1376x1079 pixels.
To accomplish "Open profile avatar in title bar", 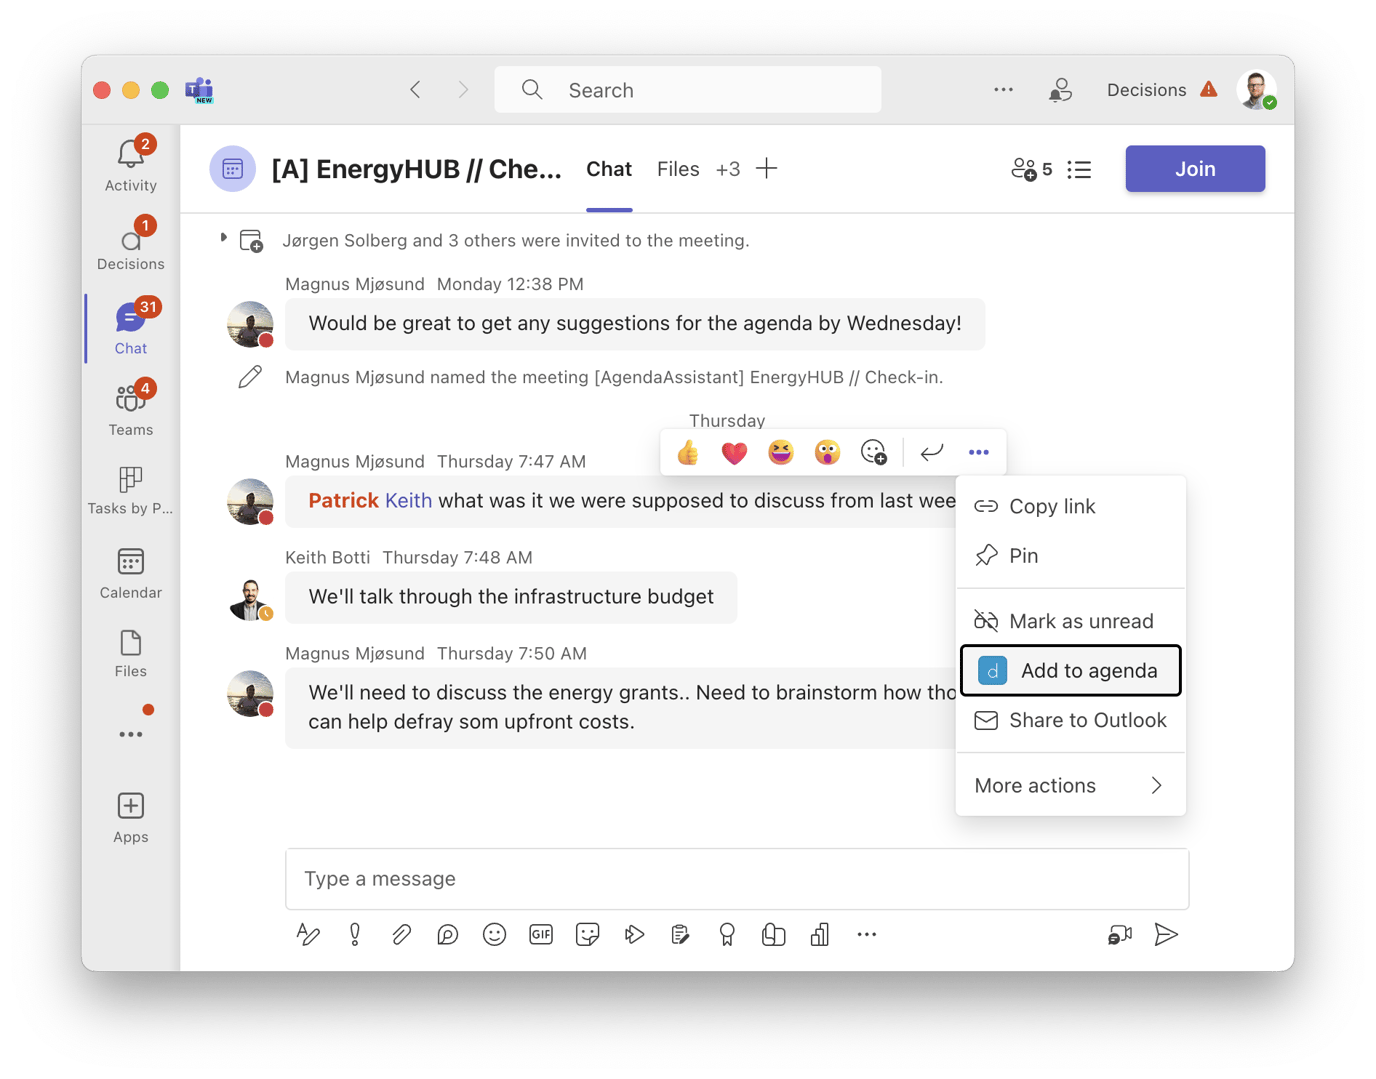I will (x=1256, y=90).
